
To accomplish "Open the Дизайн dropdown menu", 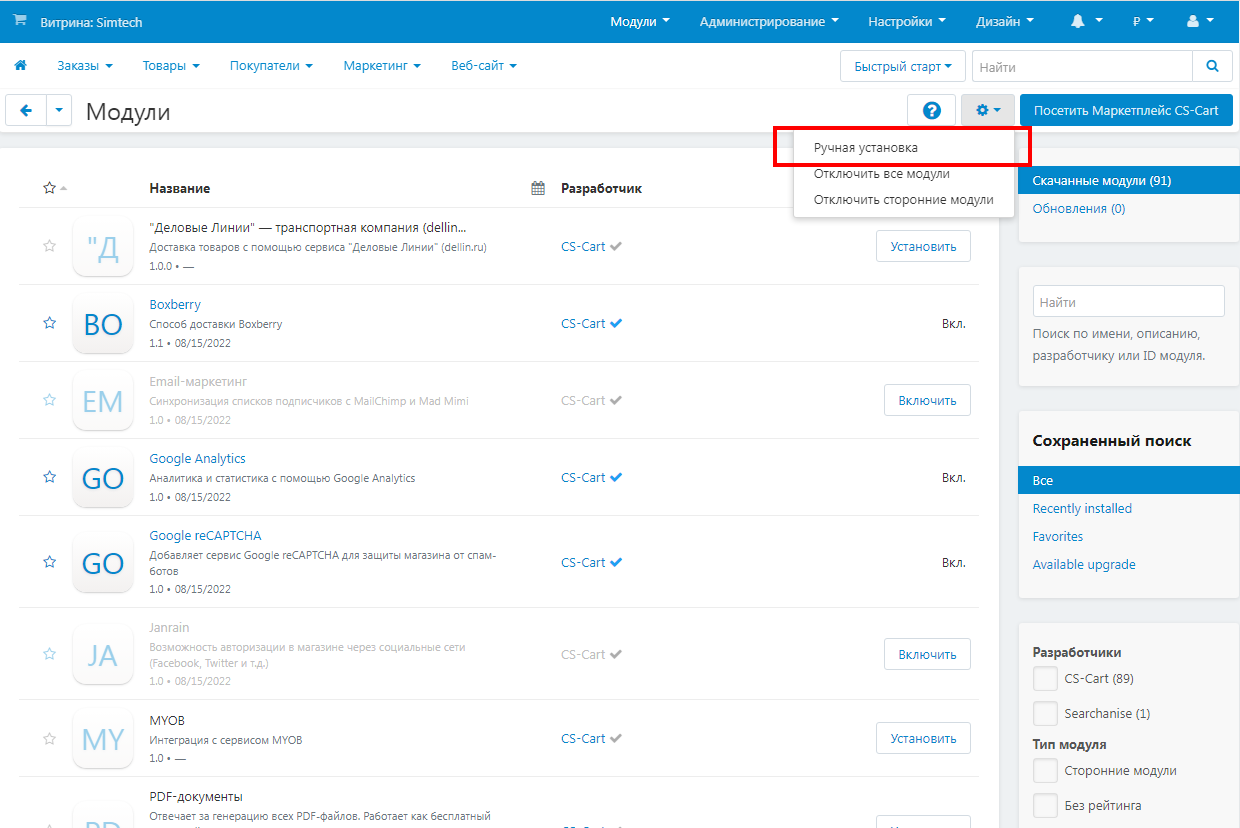I will pos(1005,21).
